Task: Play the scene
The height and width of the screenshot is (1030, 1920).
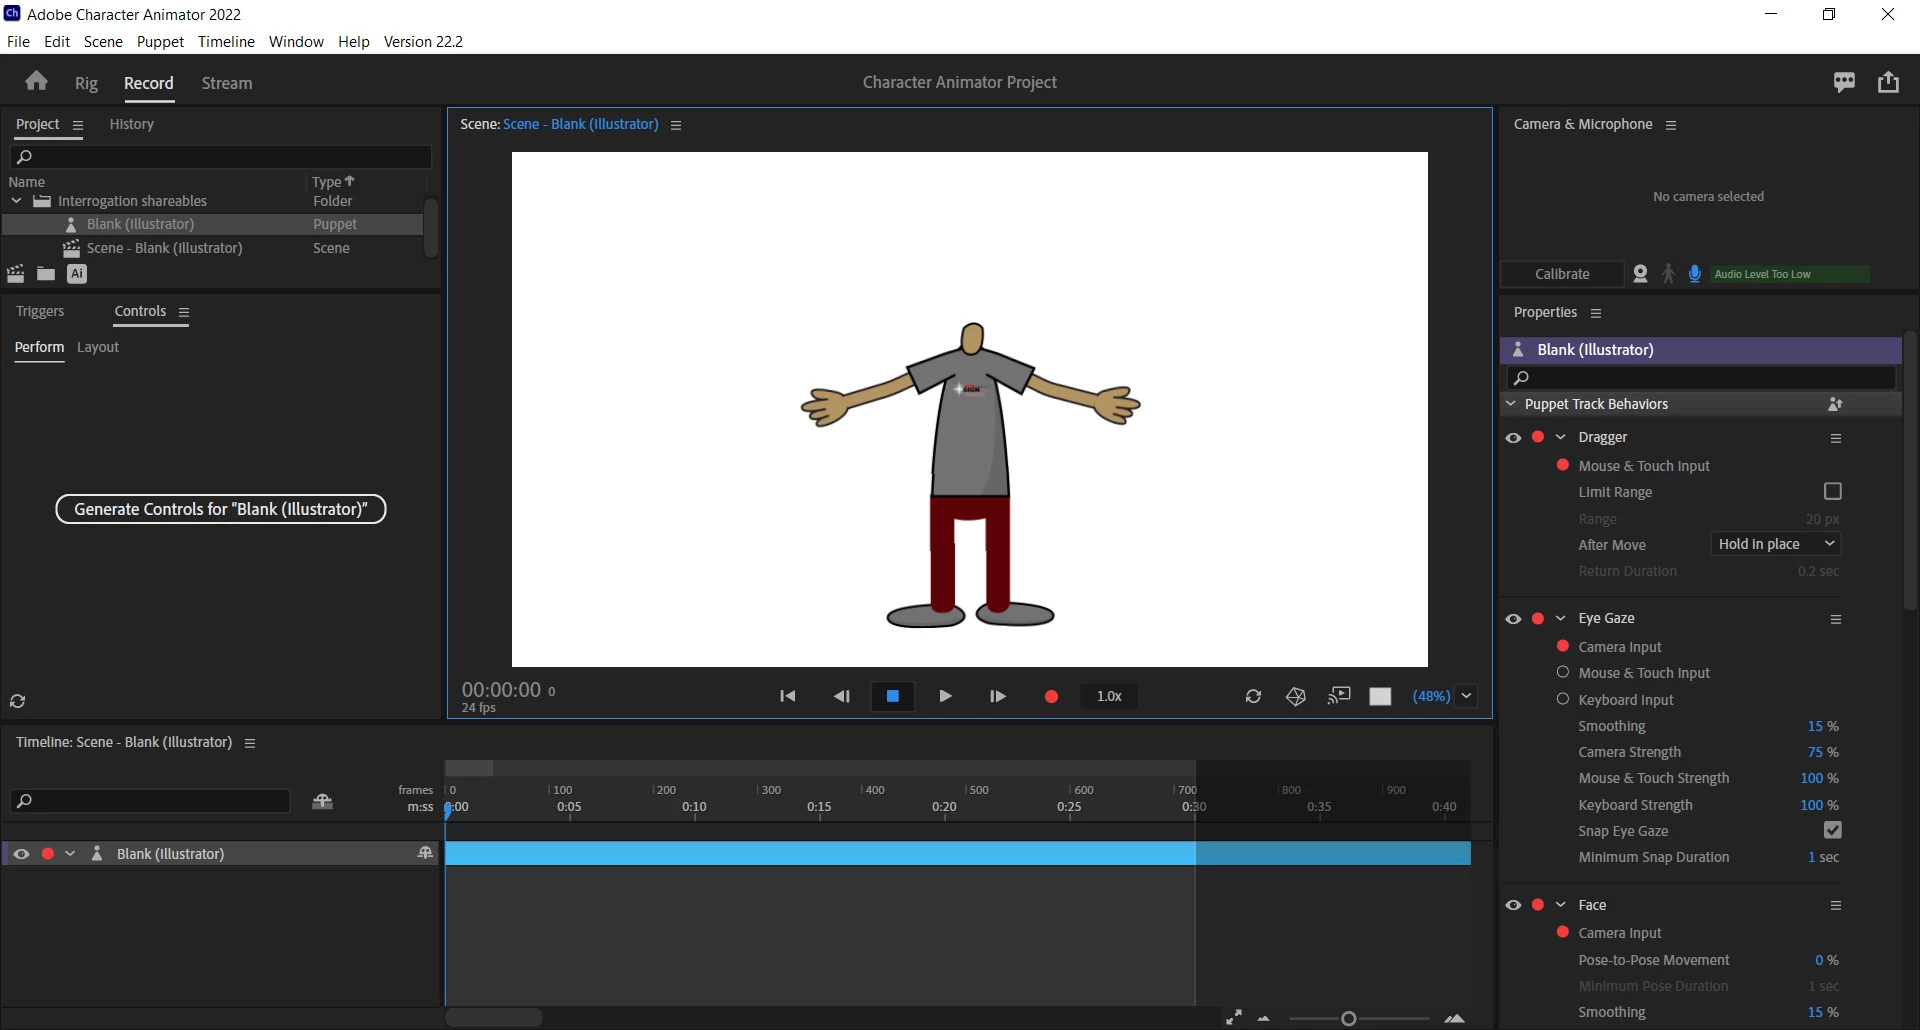Action: point(945,696)
